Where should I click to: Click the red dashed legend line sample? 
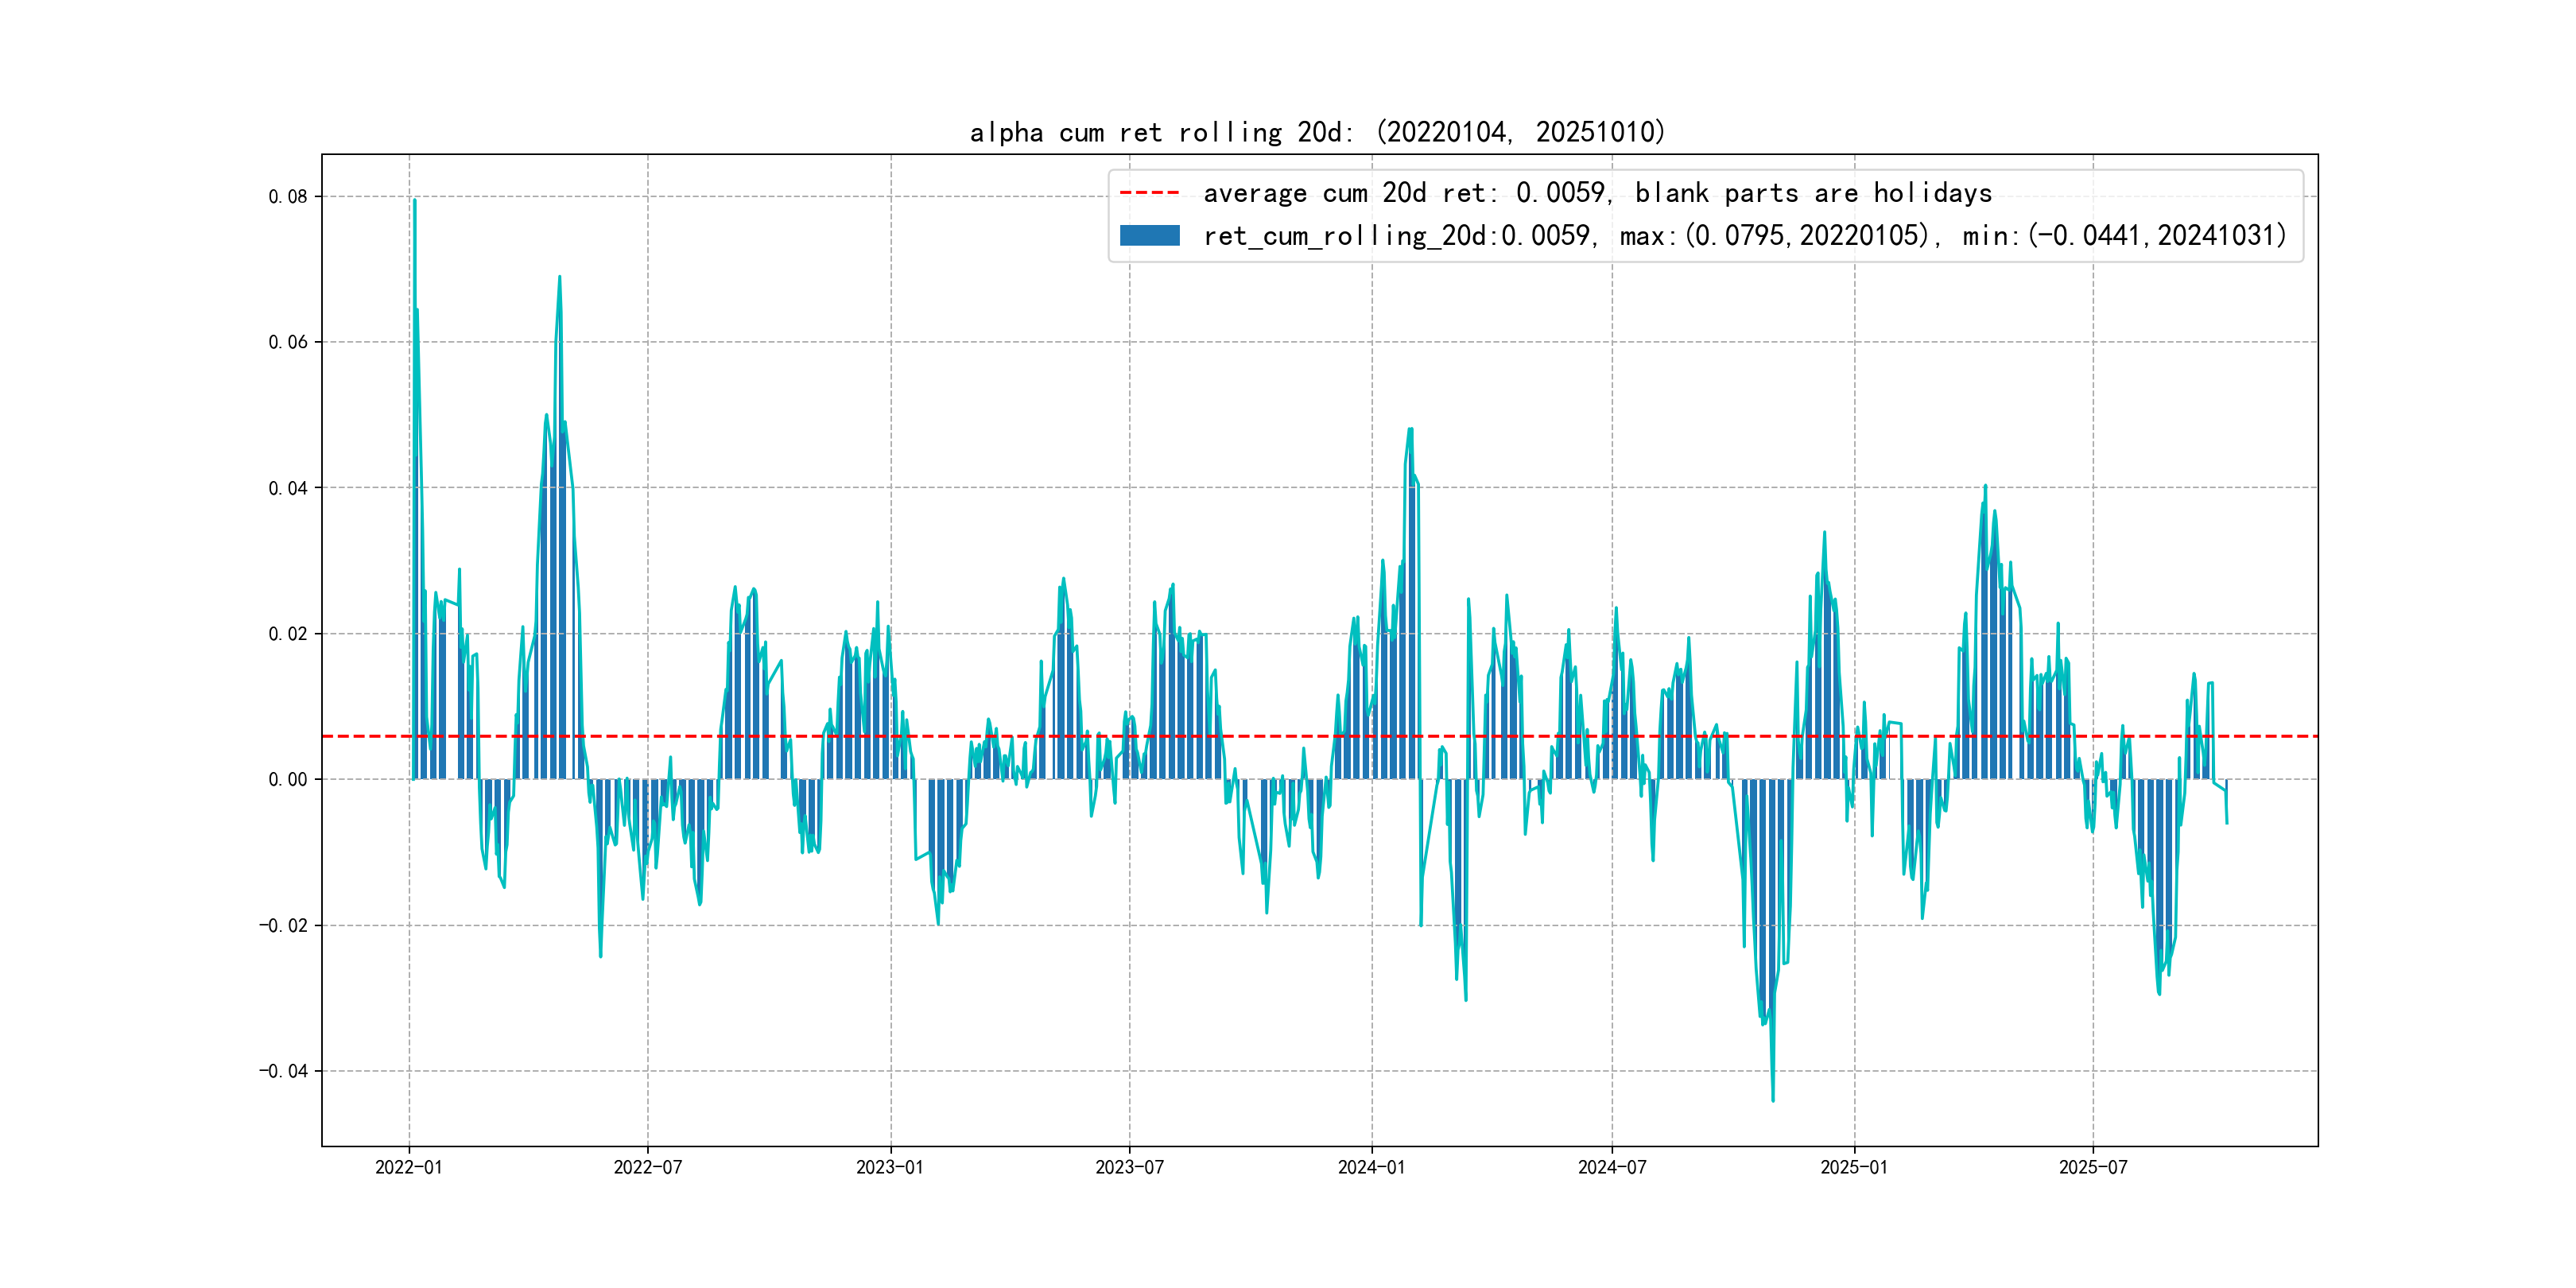pos(1149,192)
